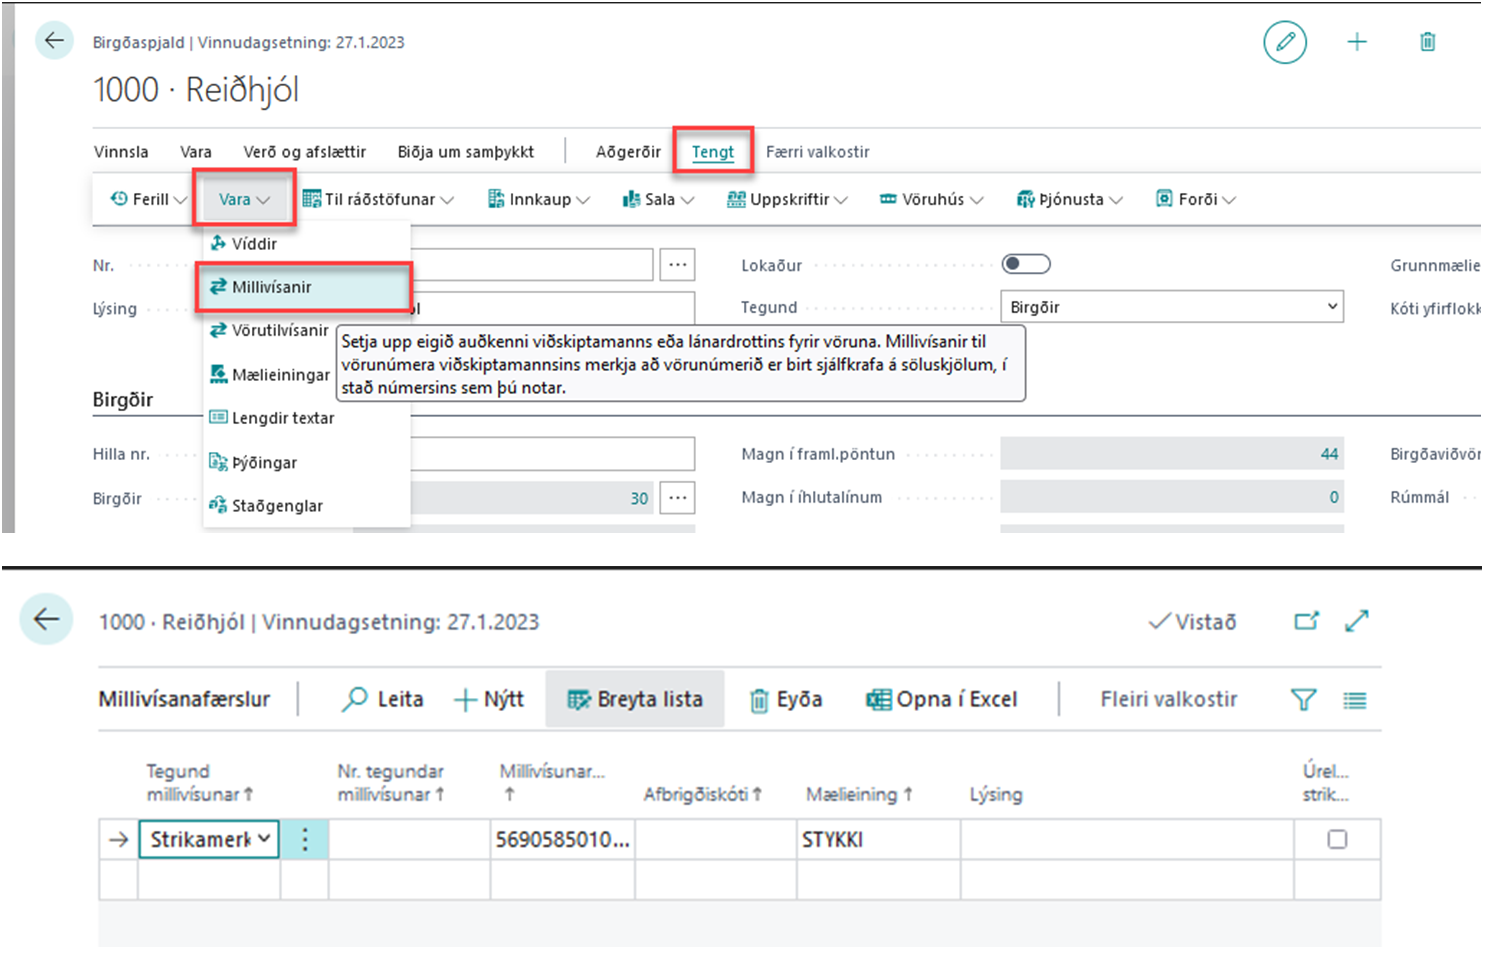The height and width of the screenshot is (964, 1500).
Task: Click the pencil edit icon
Action: coord(1285,42)
